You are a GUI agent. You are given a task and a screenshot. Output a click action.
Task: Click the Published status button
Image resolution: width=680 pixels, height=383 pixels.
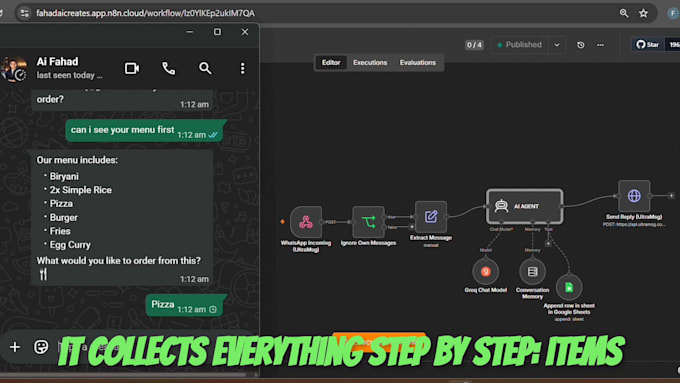tap(520, 45)
